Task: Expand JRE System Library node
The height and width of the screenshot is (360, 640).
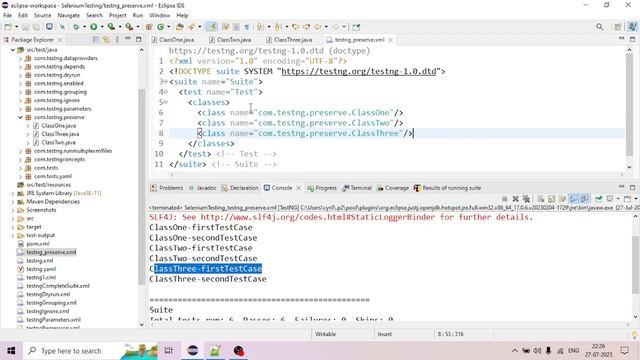Action: (x=13, y=193)
